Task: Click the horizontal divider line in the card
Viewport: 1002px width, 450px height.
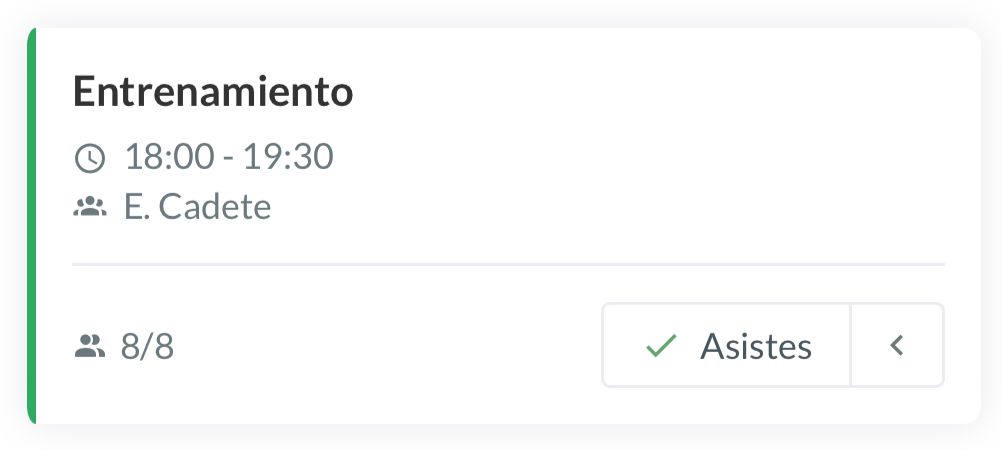Action: 508,265
